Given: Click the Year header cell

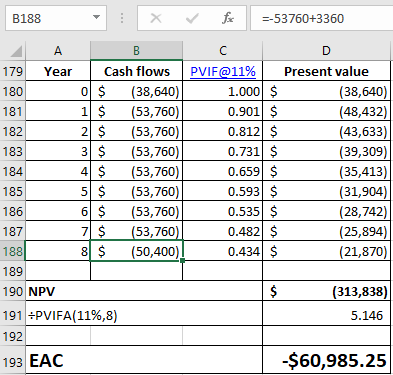Looking at the screenshot, I should (x=58, y=71).
